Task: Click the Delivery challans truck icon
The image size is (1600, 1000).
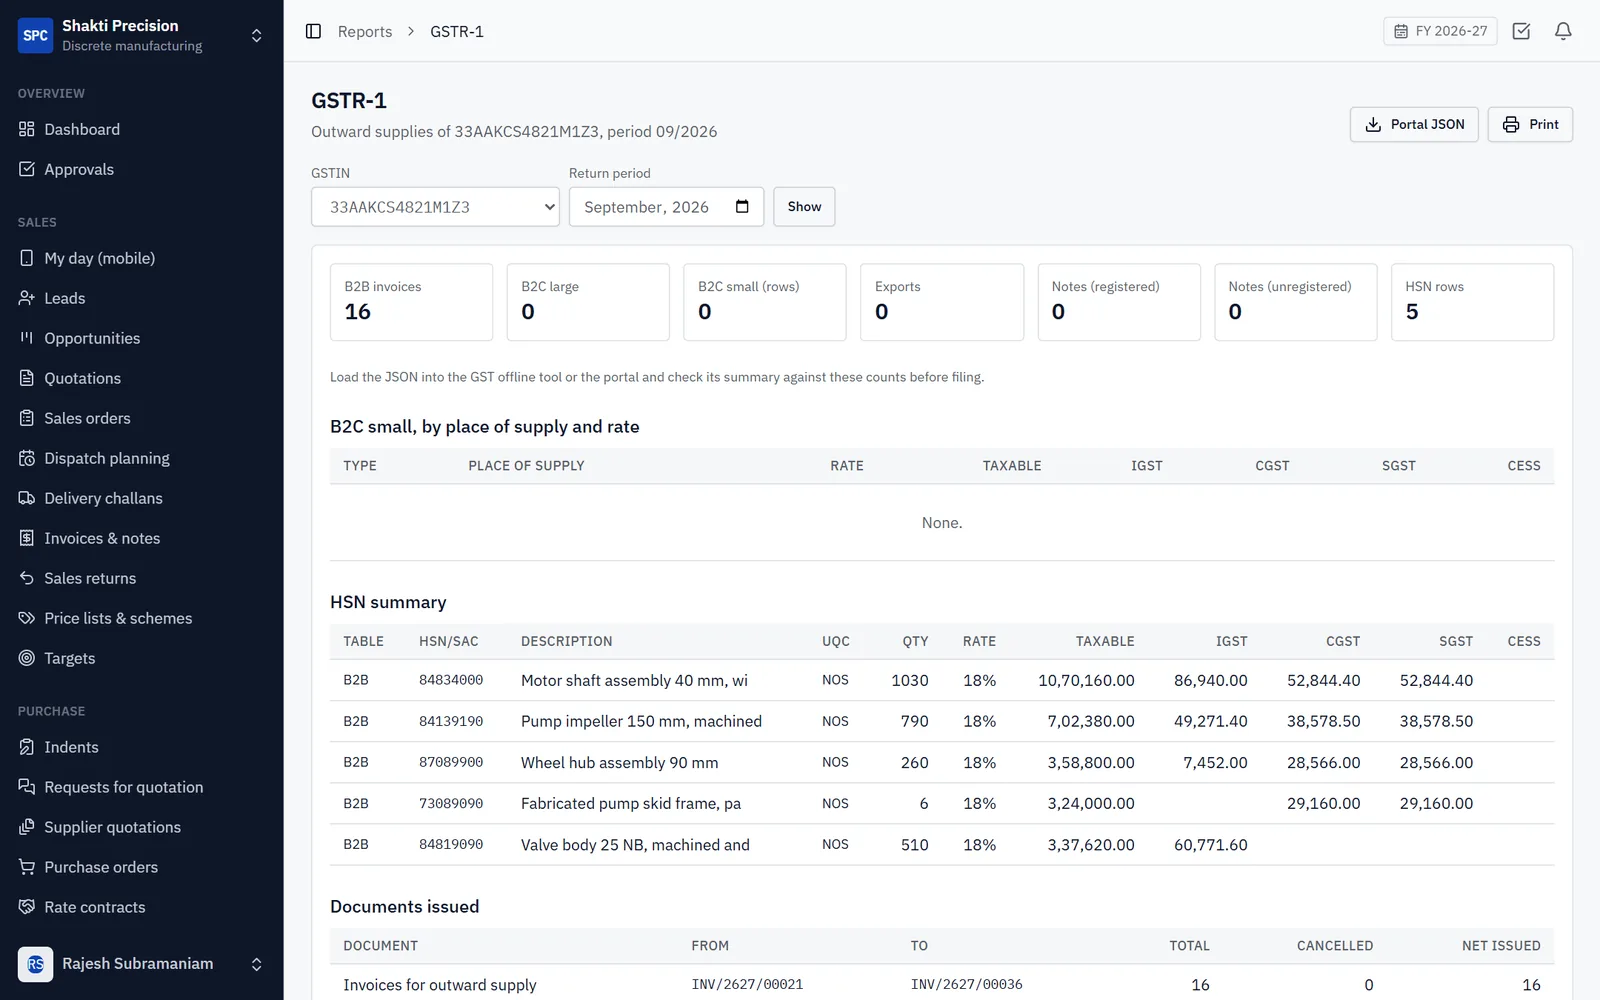Action: click(x=27, y=498)
